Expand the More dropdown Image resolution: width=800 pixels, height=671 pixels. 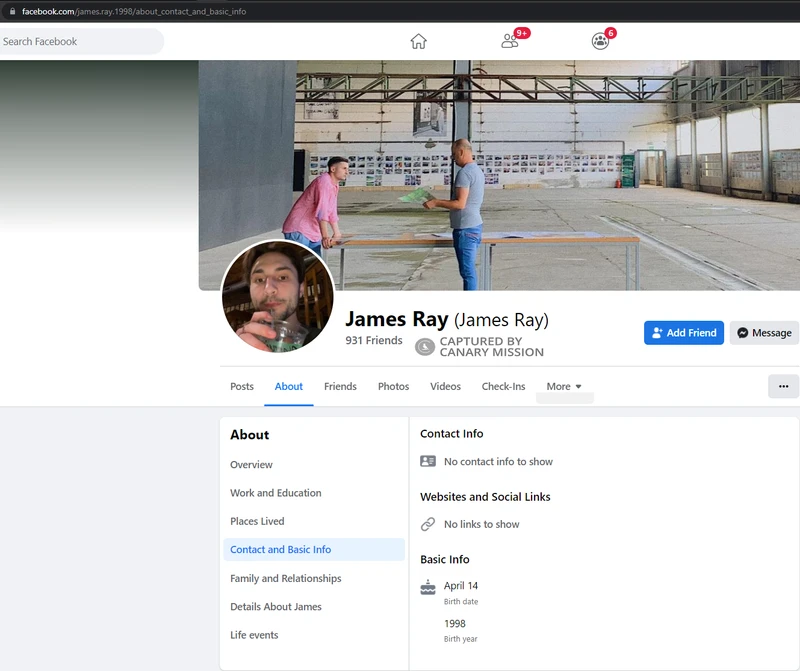[x=564, y=386]
